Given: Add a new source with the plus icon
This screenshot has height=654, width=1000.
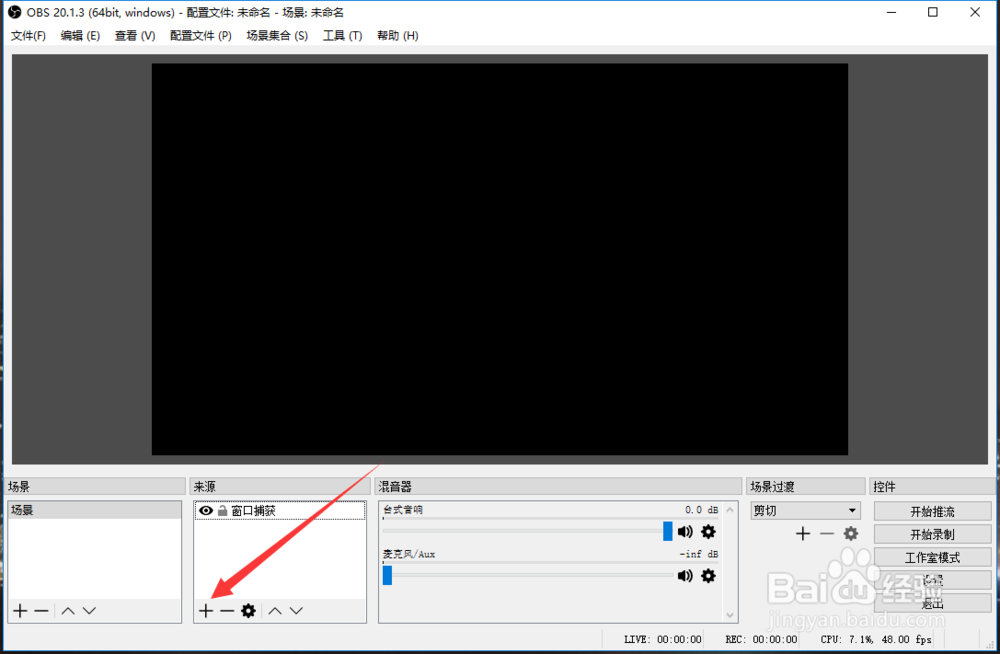Looking at the screenshot, I should (x=205, y=610).
